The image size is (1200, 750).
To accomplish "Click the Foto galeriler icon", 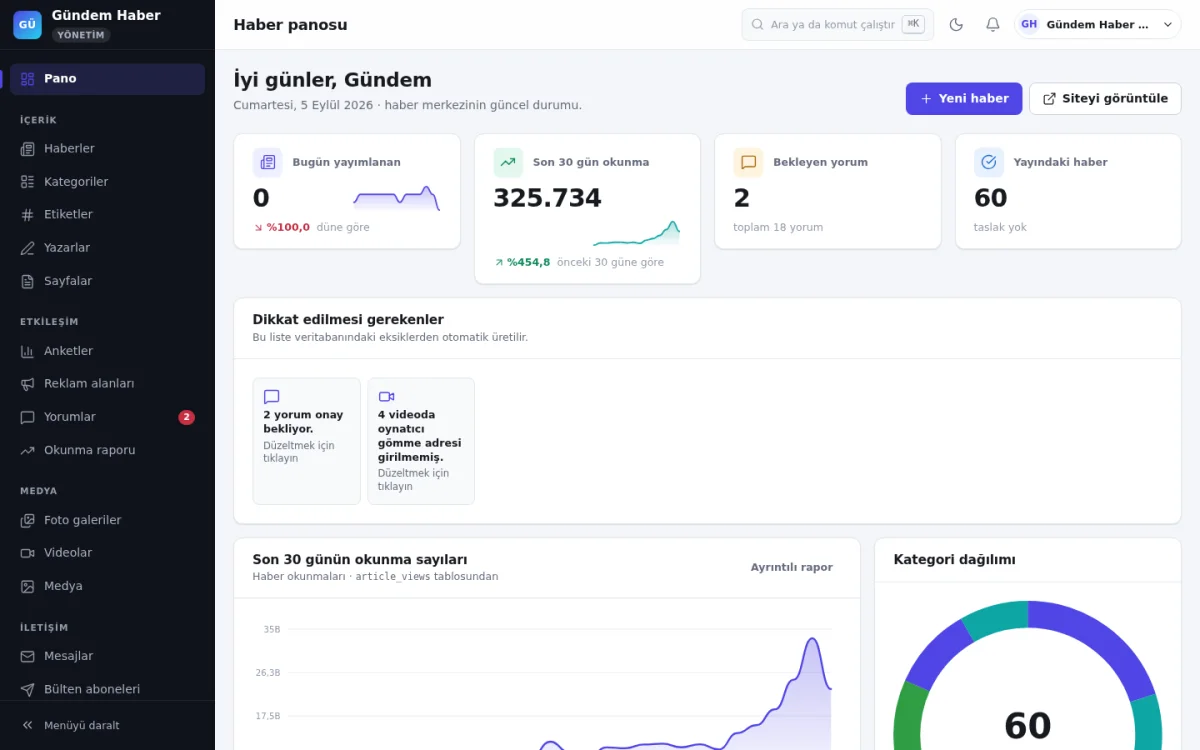I will (x=27, y=520).
